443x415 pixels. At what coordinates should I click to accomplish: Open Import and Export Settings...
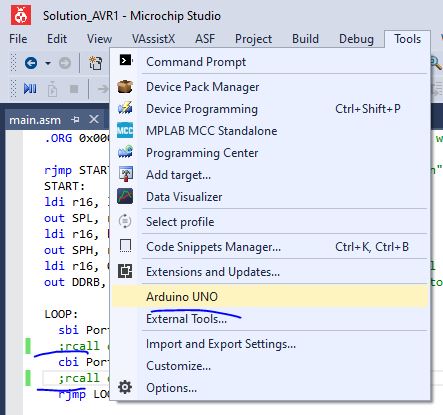pyautogui.click(x=270, y=344)
